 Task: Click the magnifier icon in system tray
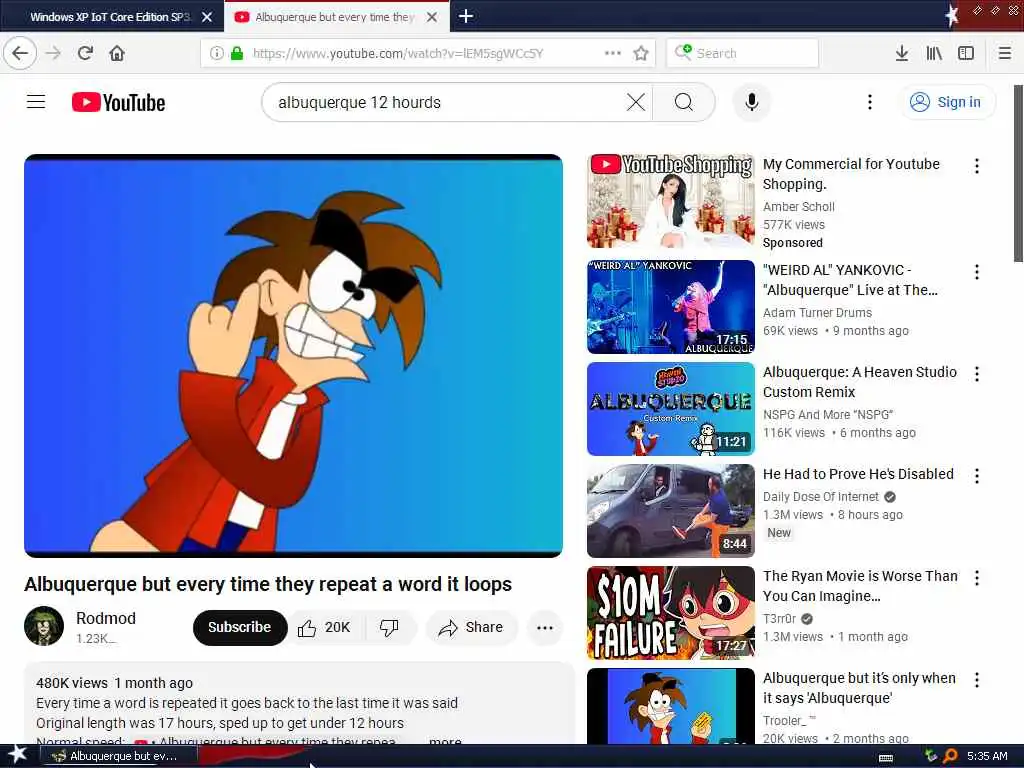coord(950,756)
